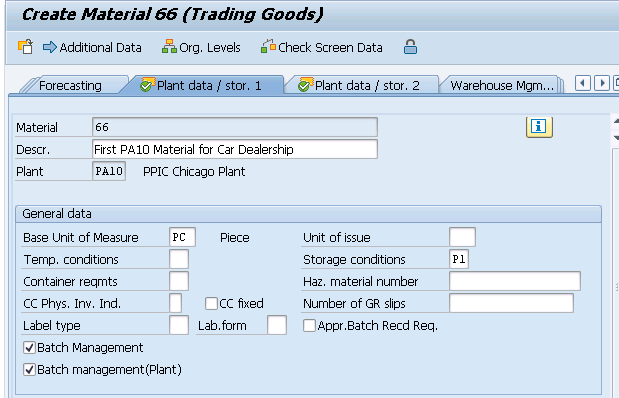
Task: Click the padlock lock icon
Action: tap(410, 47)
